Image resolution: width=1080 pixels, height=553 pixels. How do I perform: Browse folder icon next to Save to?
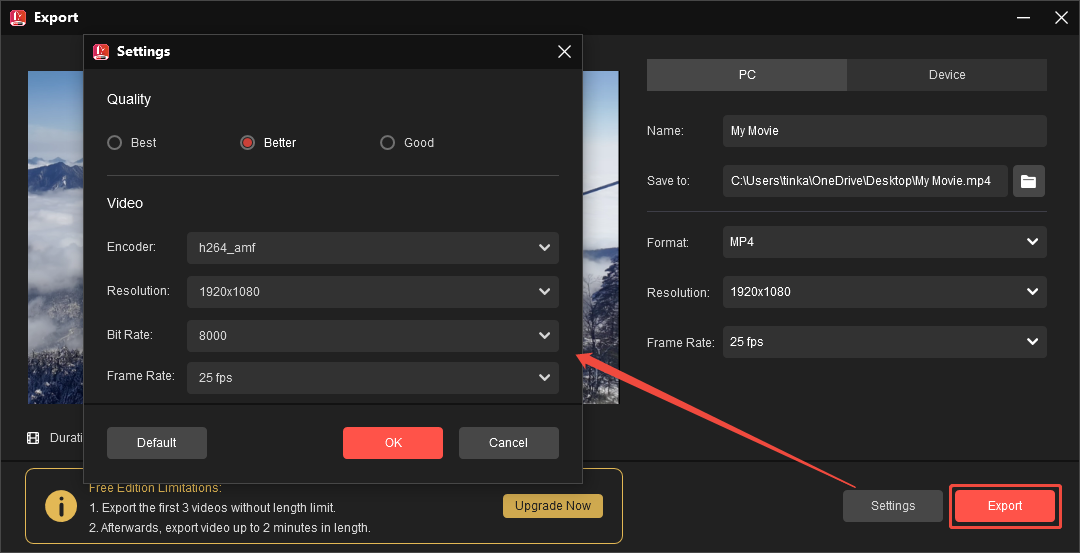click(1028, 181)
